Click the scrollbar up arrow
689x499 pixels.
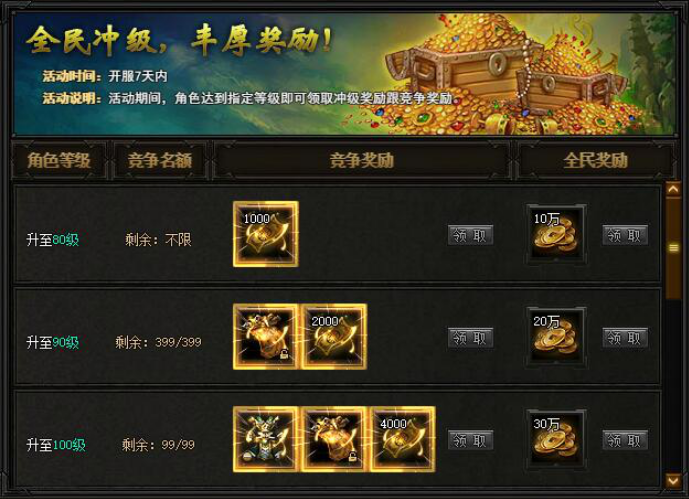pos(673,189)
